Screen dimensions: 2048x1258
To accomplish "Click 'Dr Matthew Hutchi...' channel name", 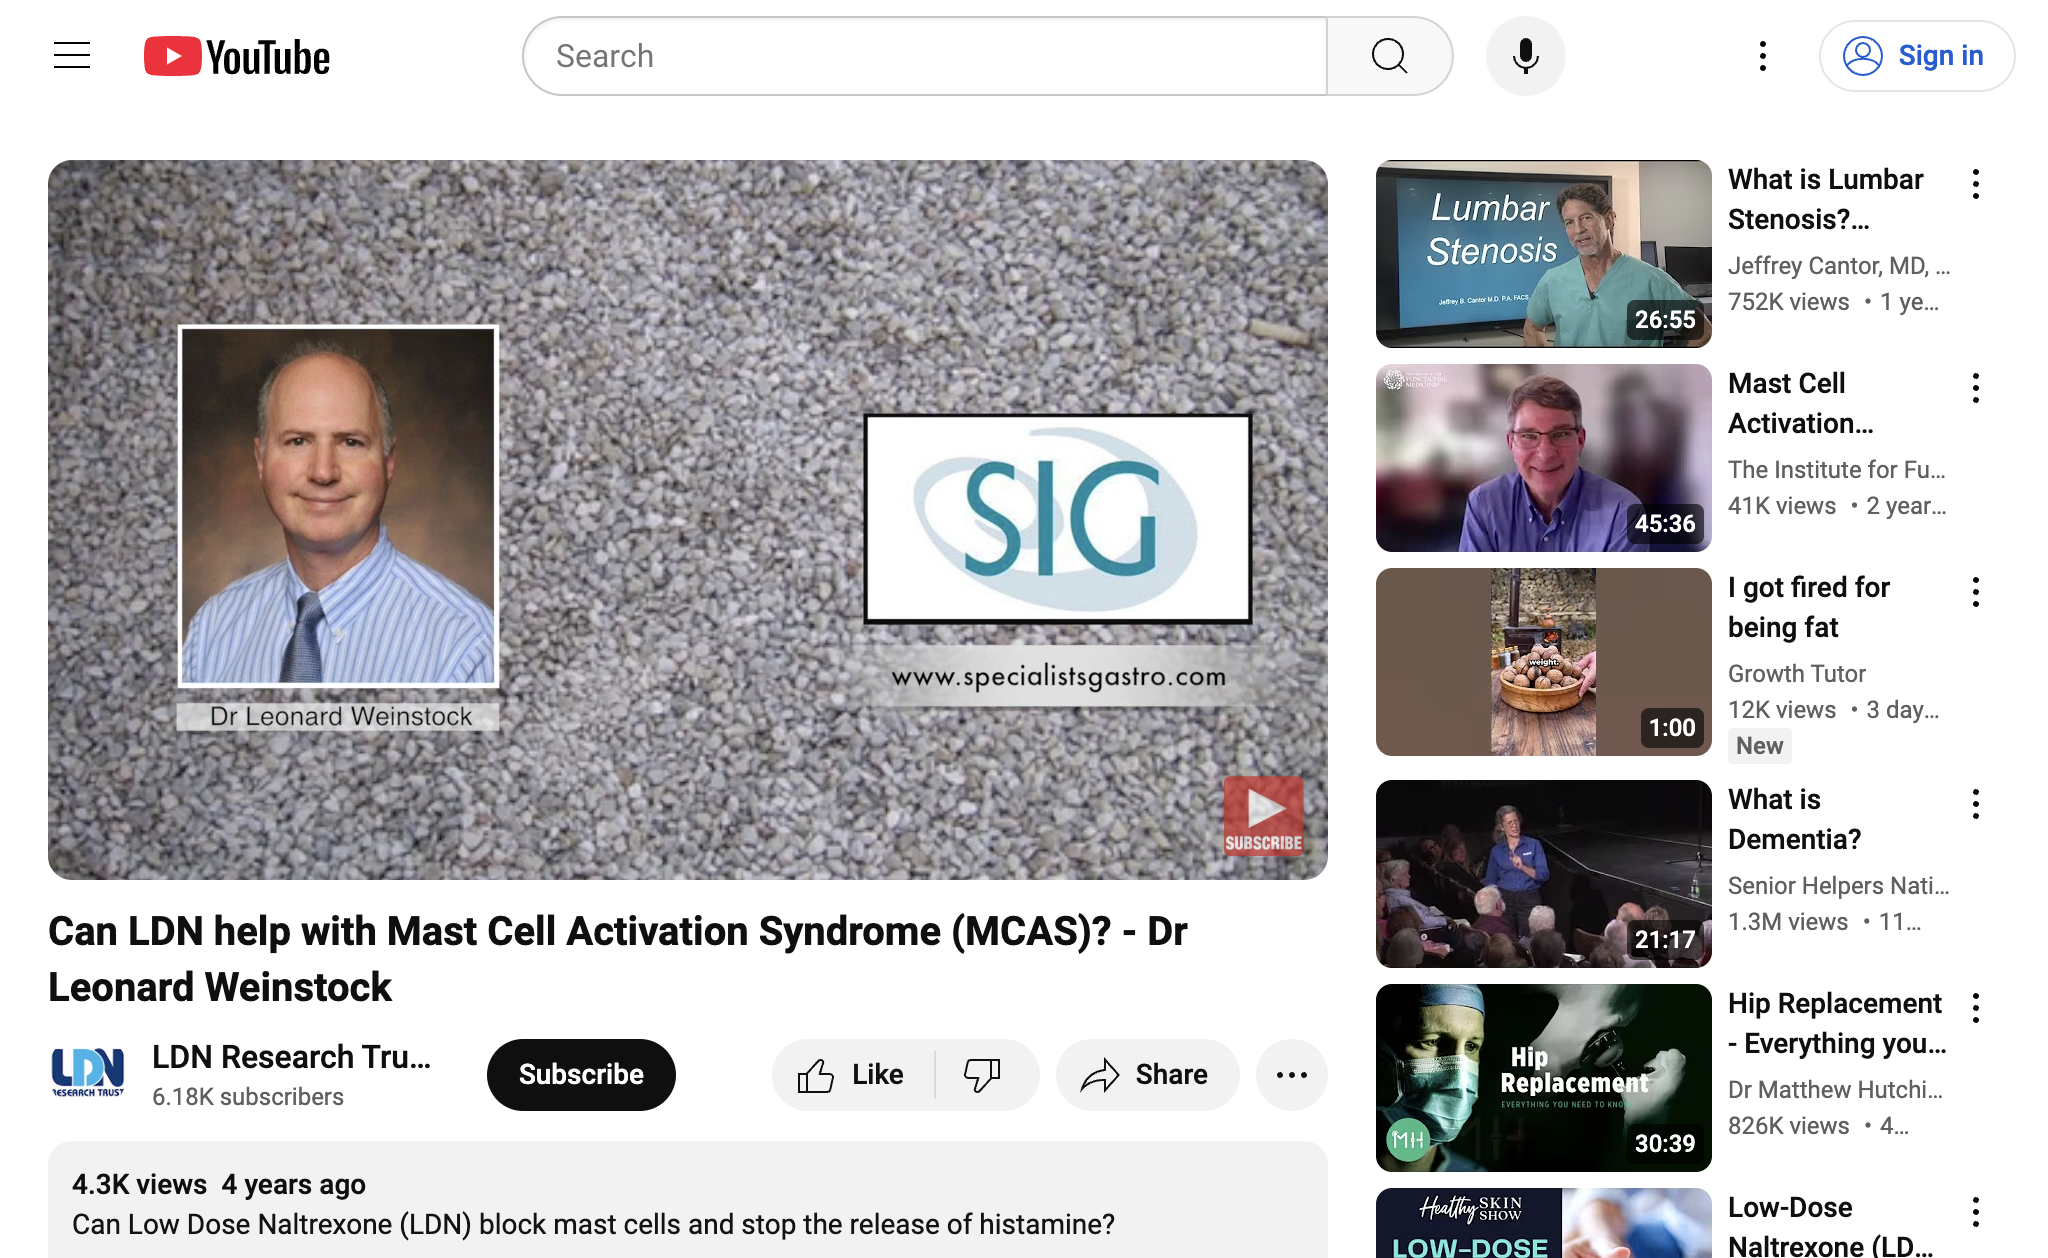I will pos(1835,1090).
